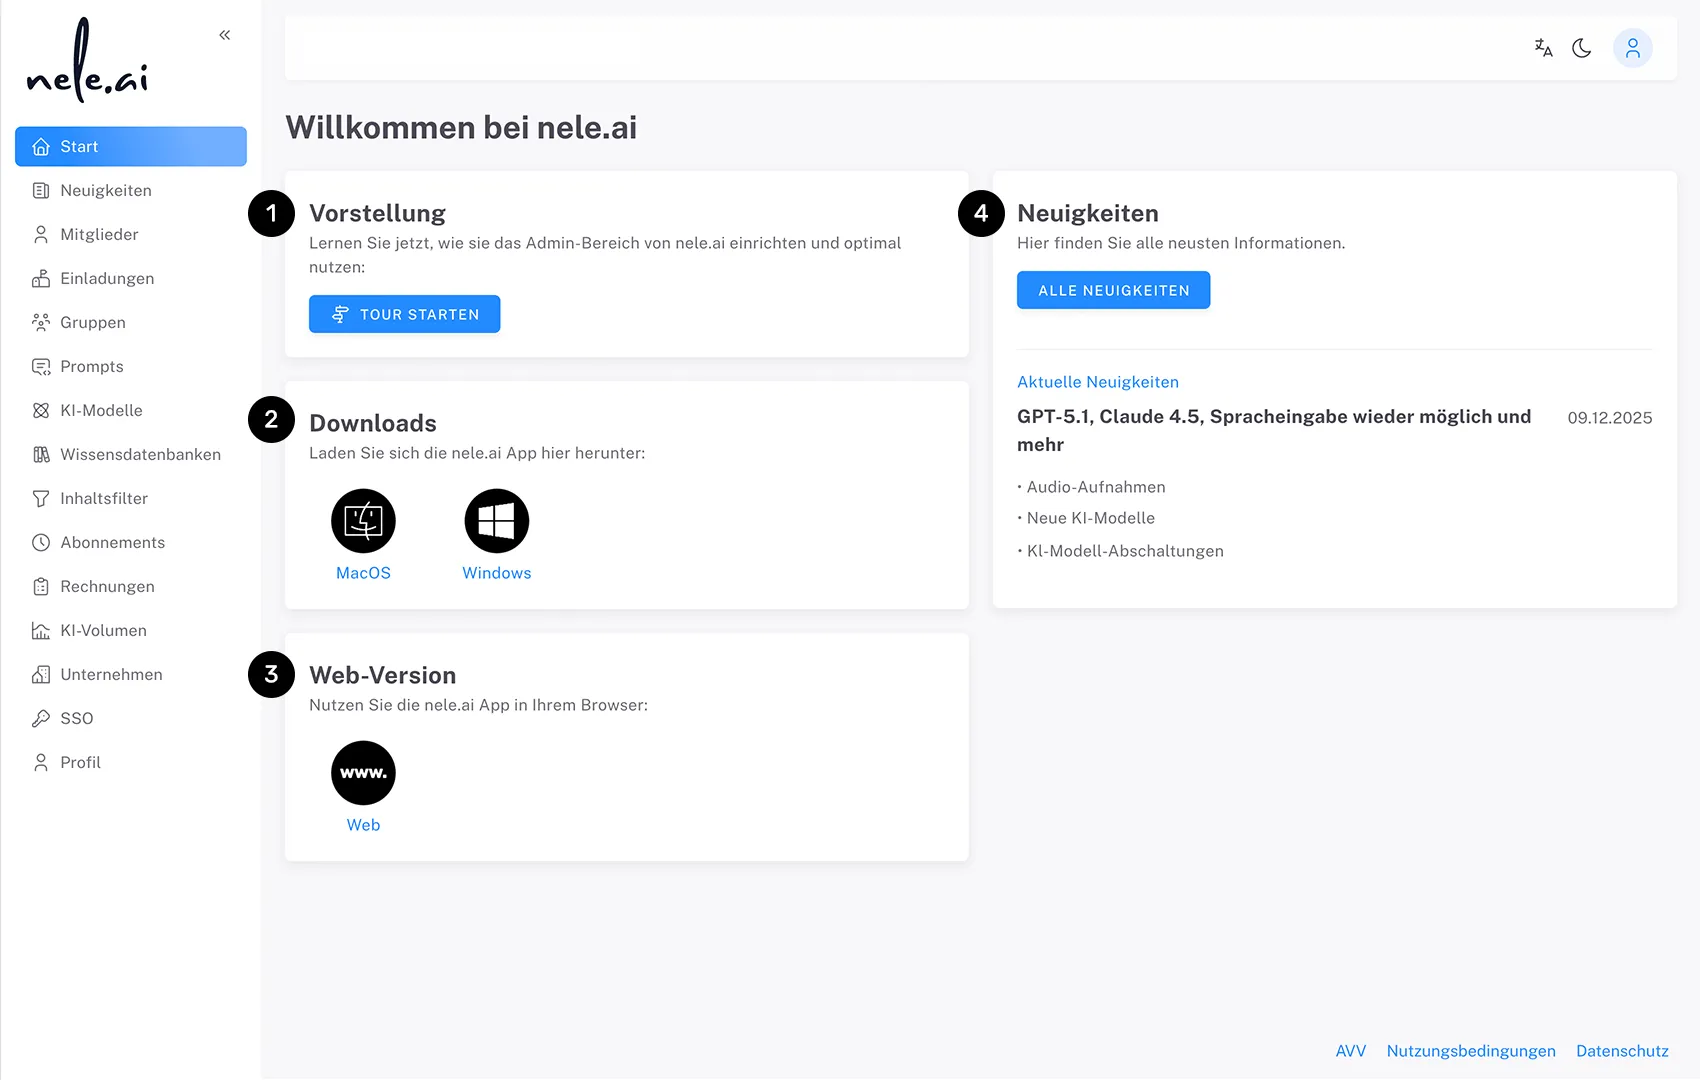This screenshot has width=1700, height=1080.
Task: Select Mitglieder in the sidebar
Action: (100, 234)
